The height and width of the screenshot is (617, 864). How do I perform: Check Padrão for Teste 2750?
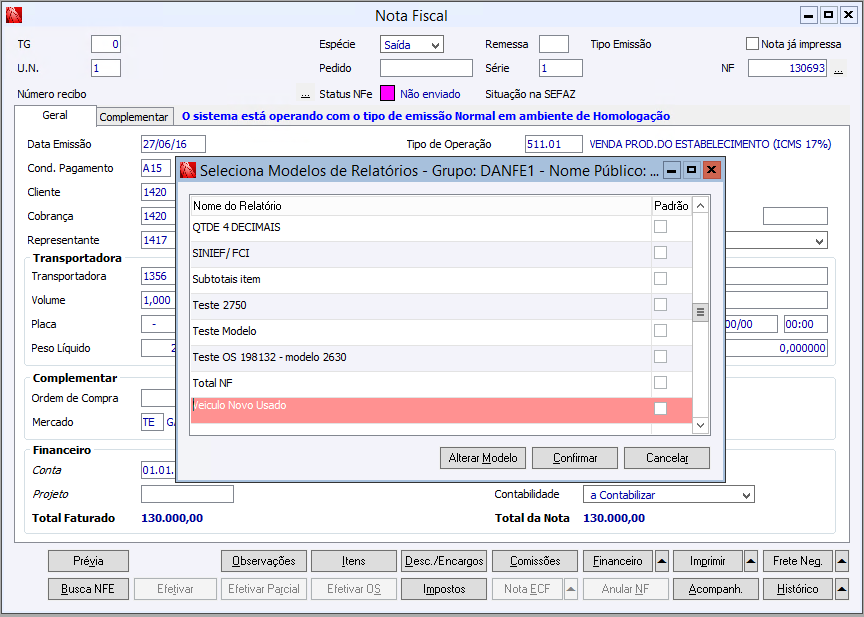tap(660, 304)
